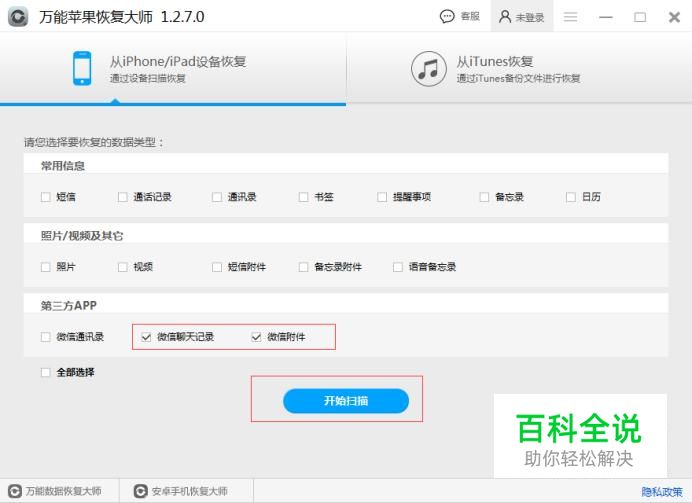Click the 未登录 user login icon
The height and width of the screenshot is (503, 692).
pyautogui.click(x=504, y=17)
